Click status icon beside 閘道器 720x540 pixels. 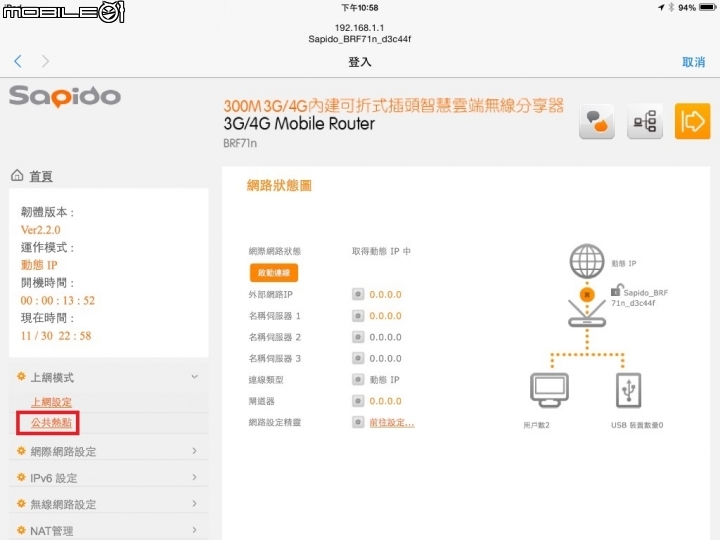coord(358,401)
